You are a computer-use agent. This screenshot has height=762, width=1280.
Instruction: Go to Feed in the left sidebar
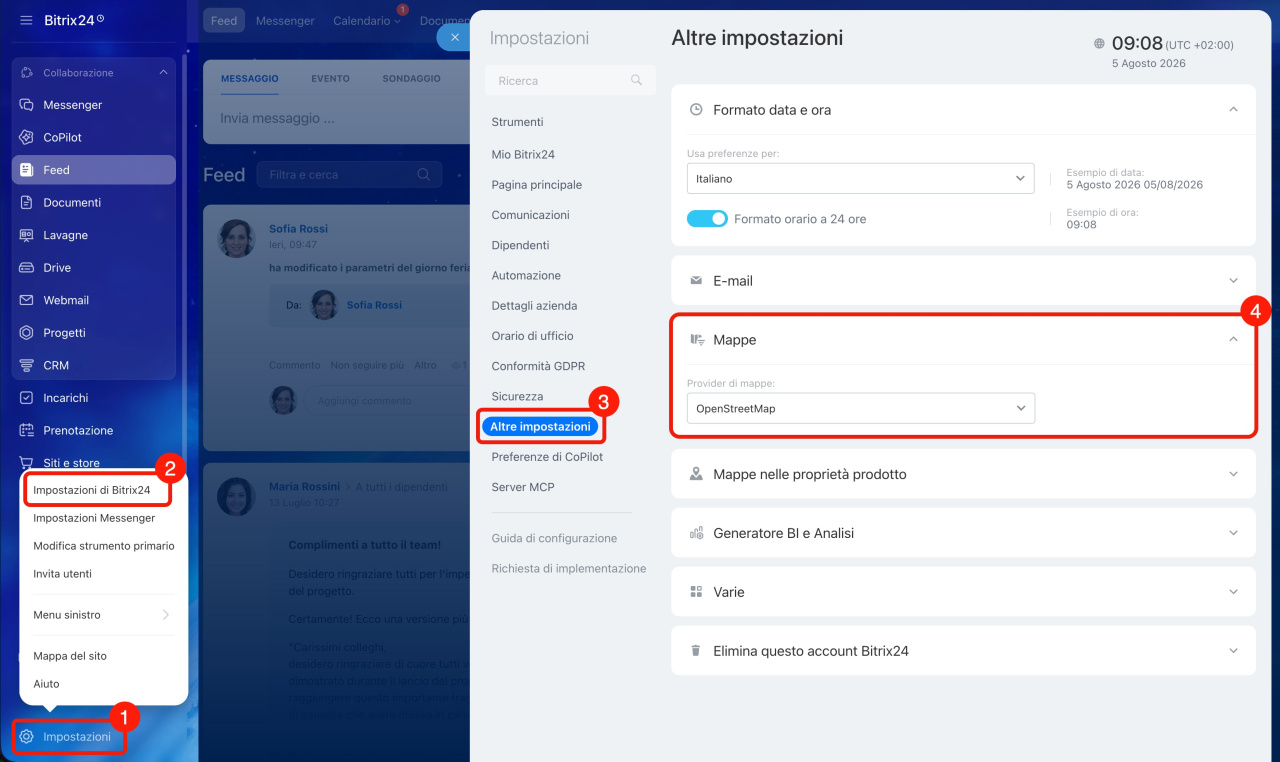coord(94,170)
